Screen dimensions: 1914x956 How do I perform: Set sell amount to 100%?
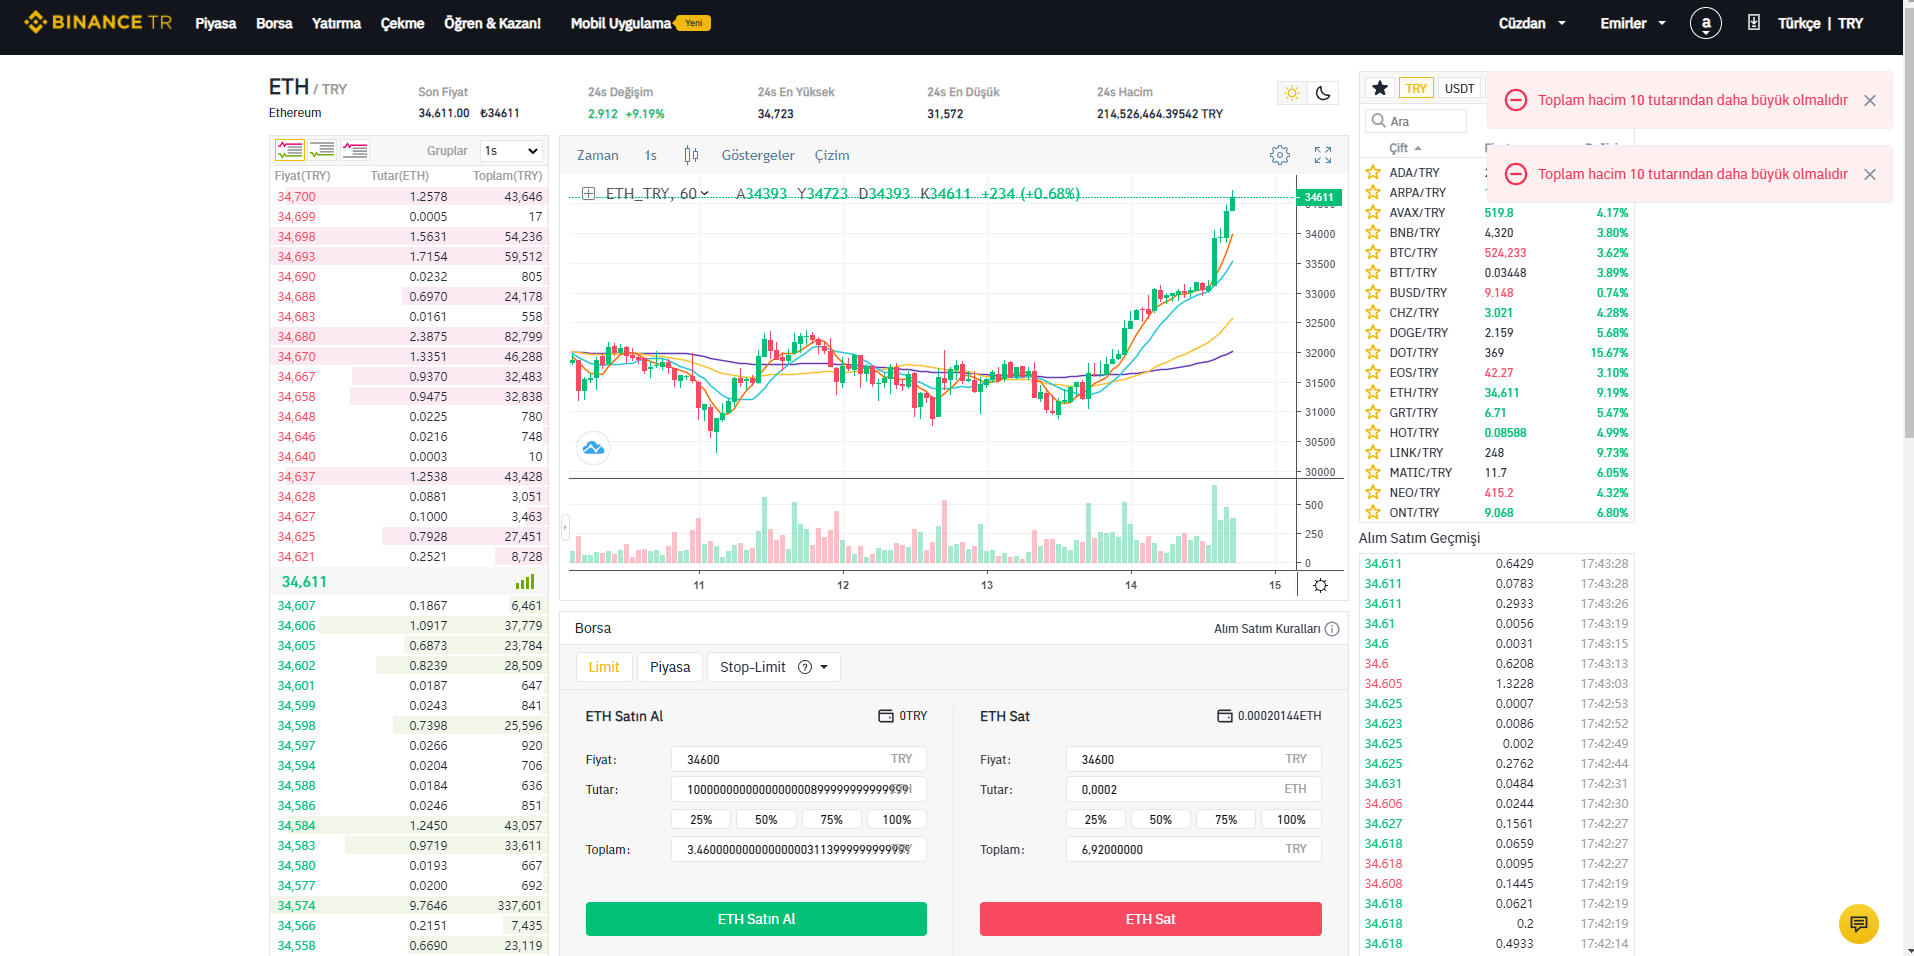(1291, 820)
